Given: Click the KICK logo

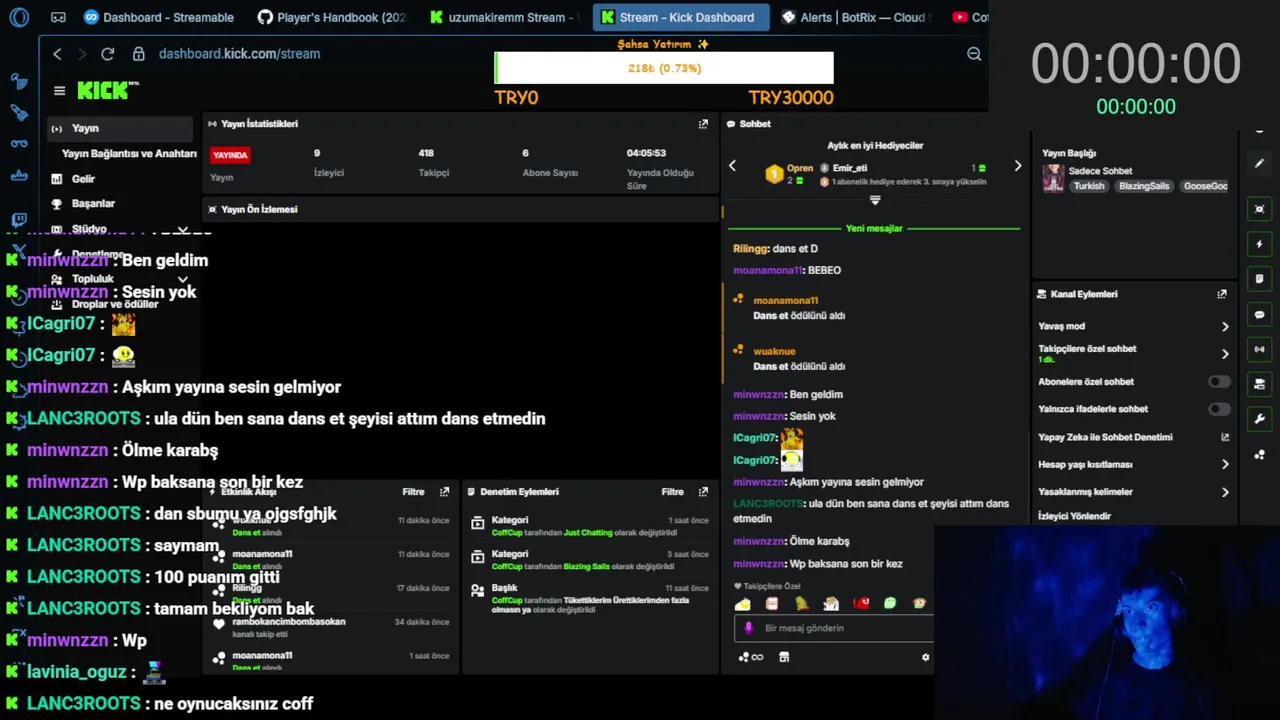Looking at the screenshot, I should pyautogui.click(x=107, y=91).
